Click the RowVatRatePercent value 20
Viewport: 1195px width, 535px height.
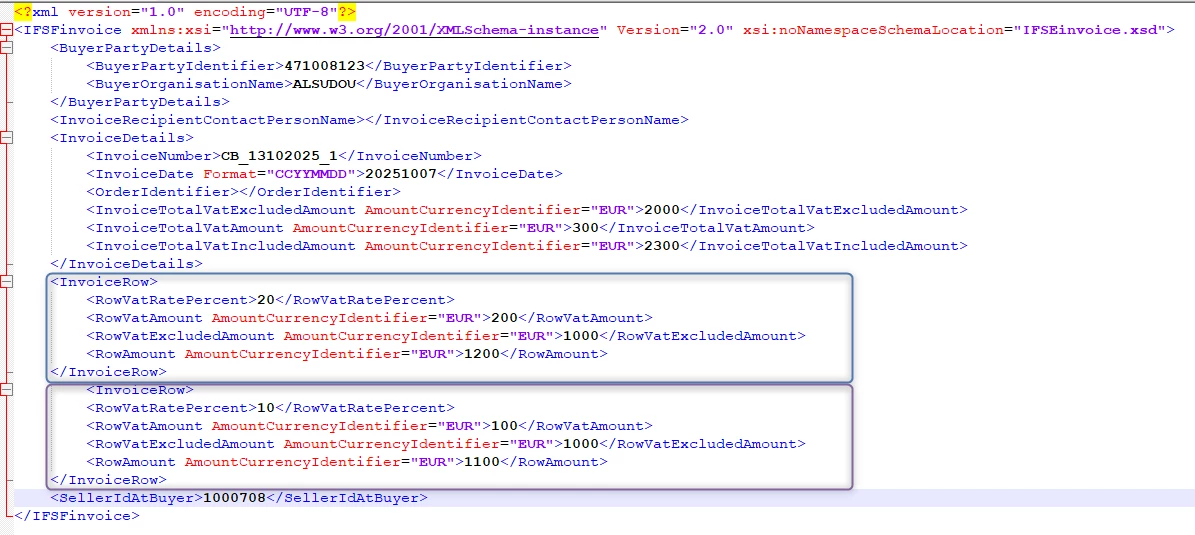[x=266, y=300]
